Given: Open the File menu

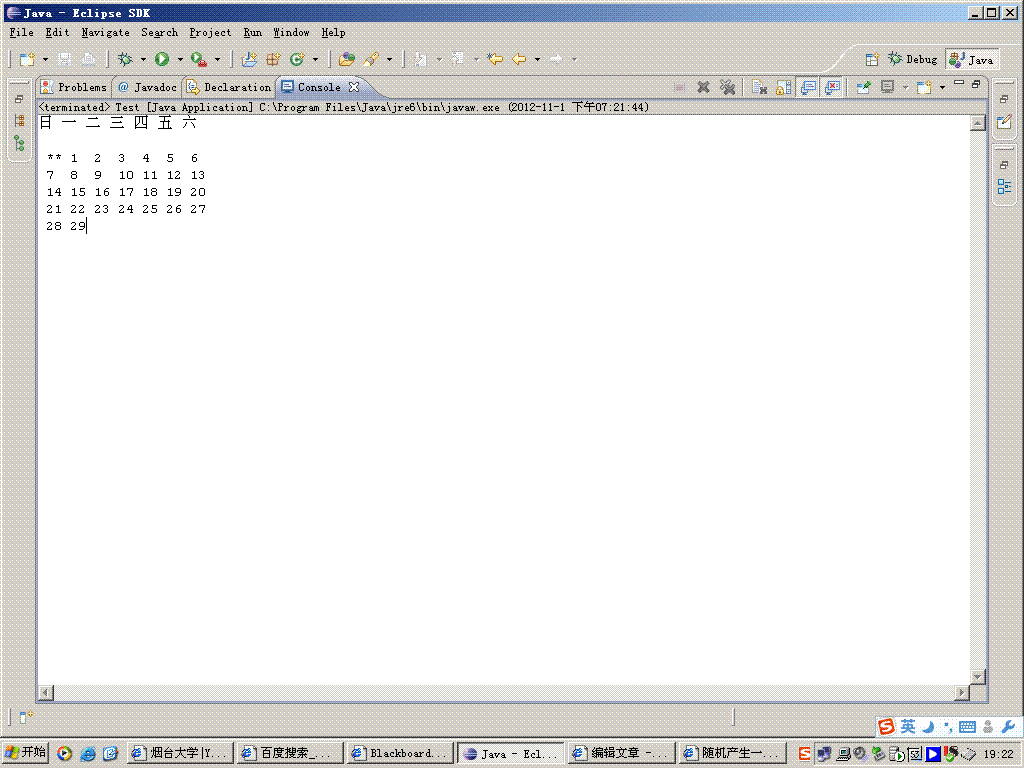Looking at the screenshot, I should [22, 32].
